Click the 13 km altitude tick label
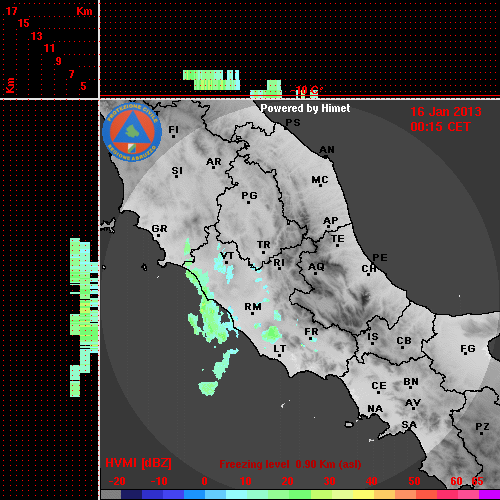This screenshot has width=500, height=500. coord(37,36)
